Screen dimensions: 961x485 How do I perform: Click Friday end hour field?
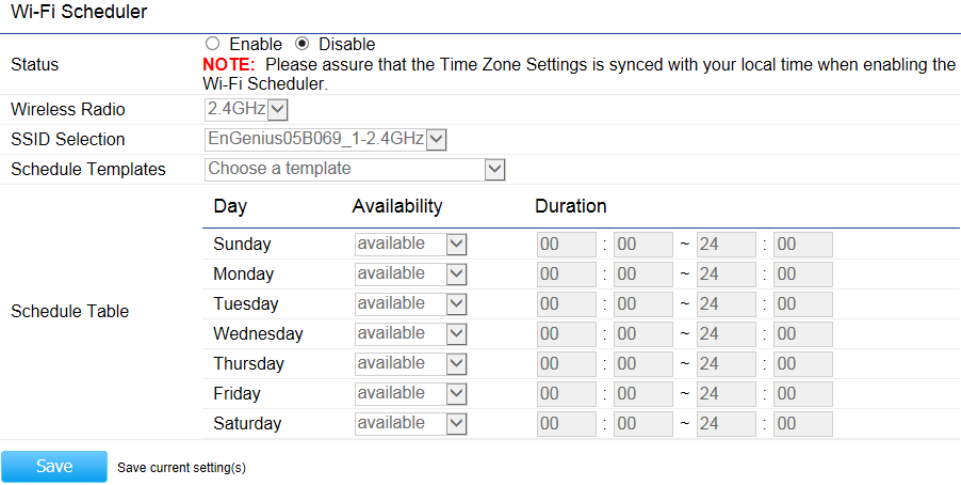click(x=726, y=394)
